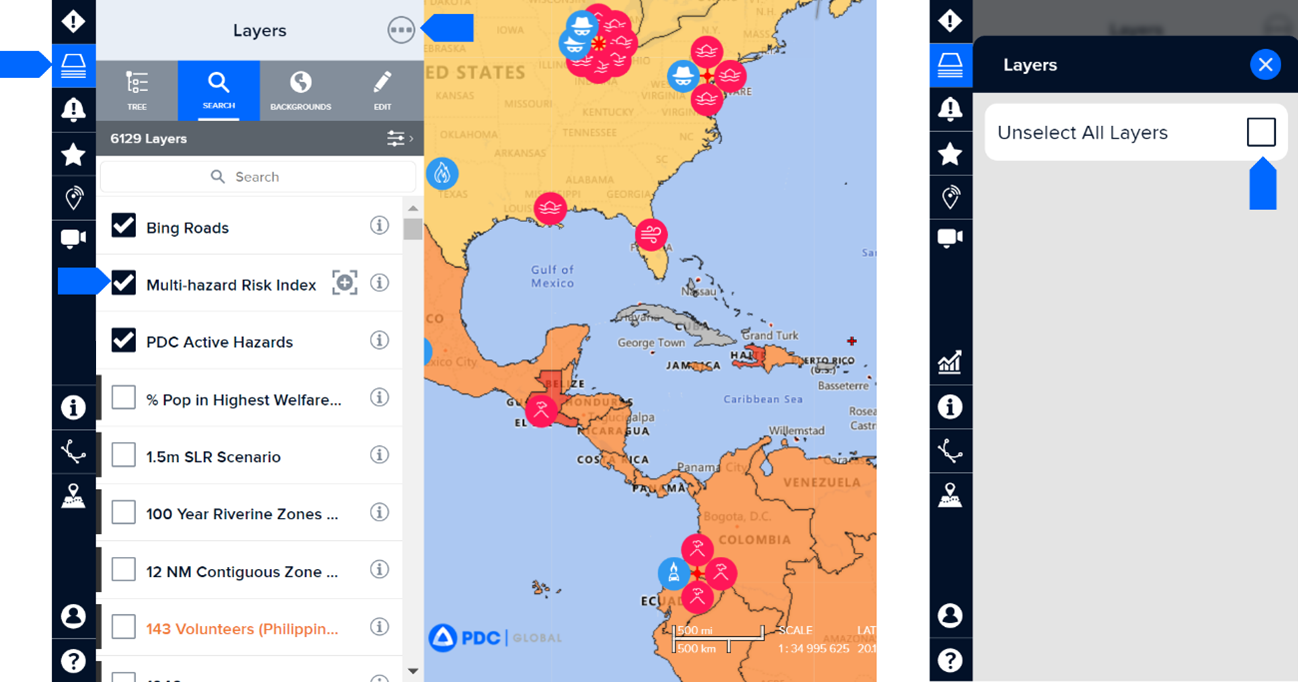Show info for 143 Volunteers layer
The image size is (1298, 682).
tap(379, 627)
